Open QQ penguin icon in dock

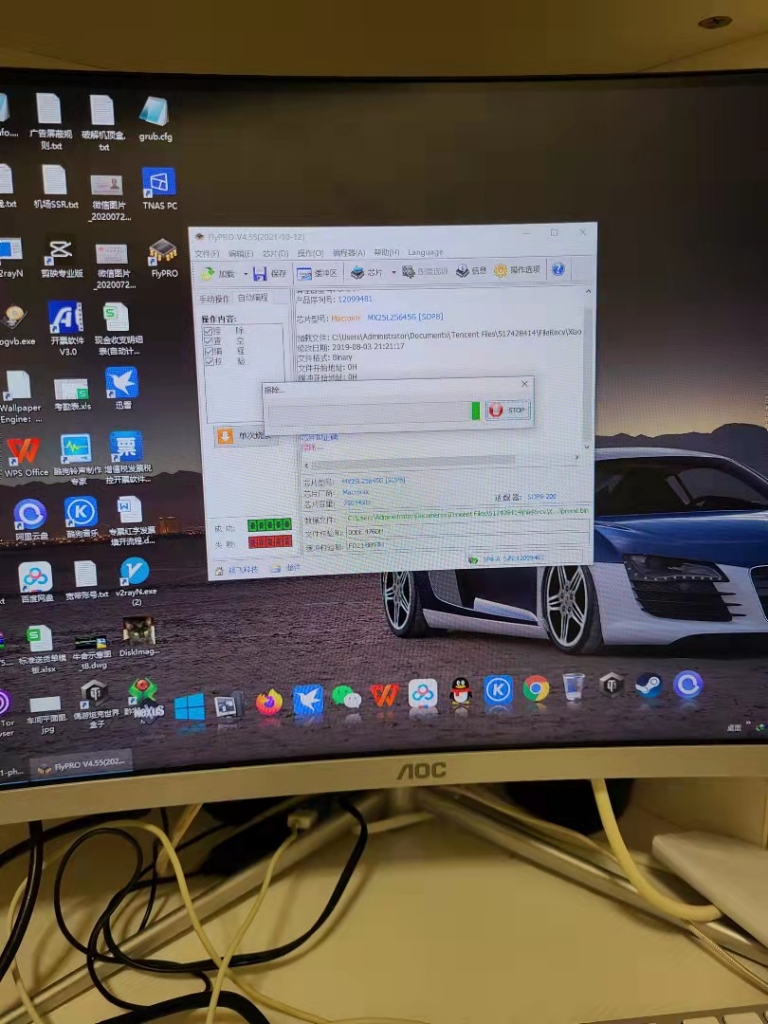pos(461,690)
